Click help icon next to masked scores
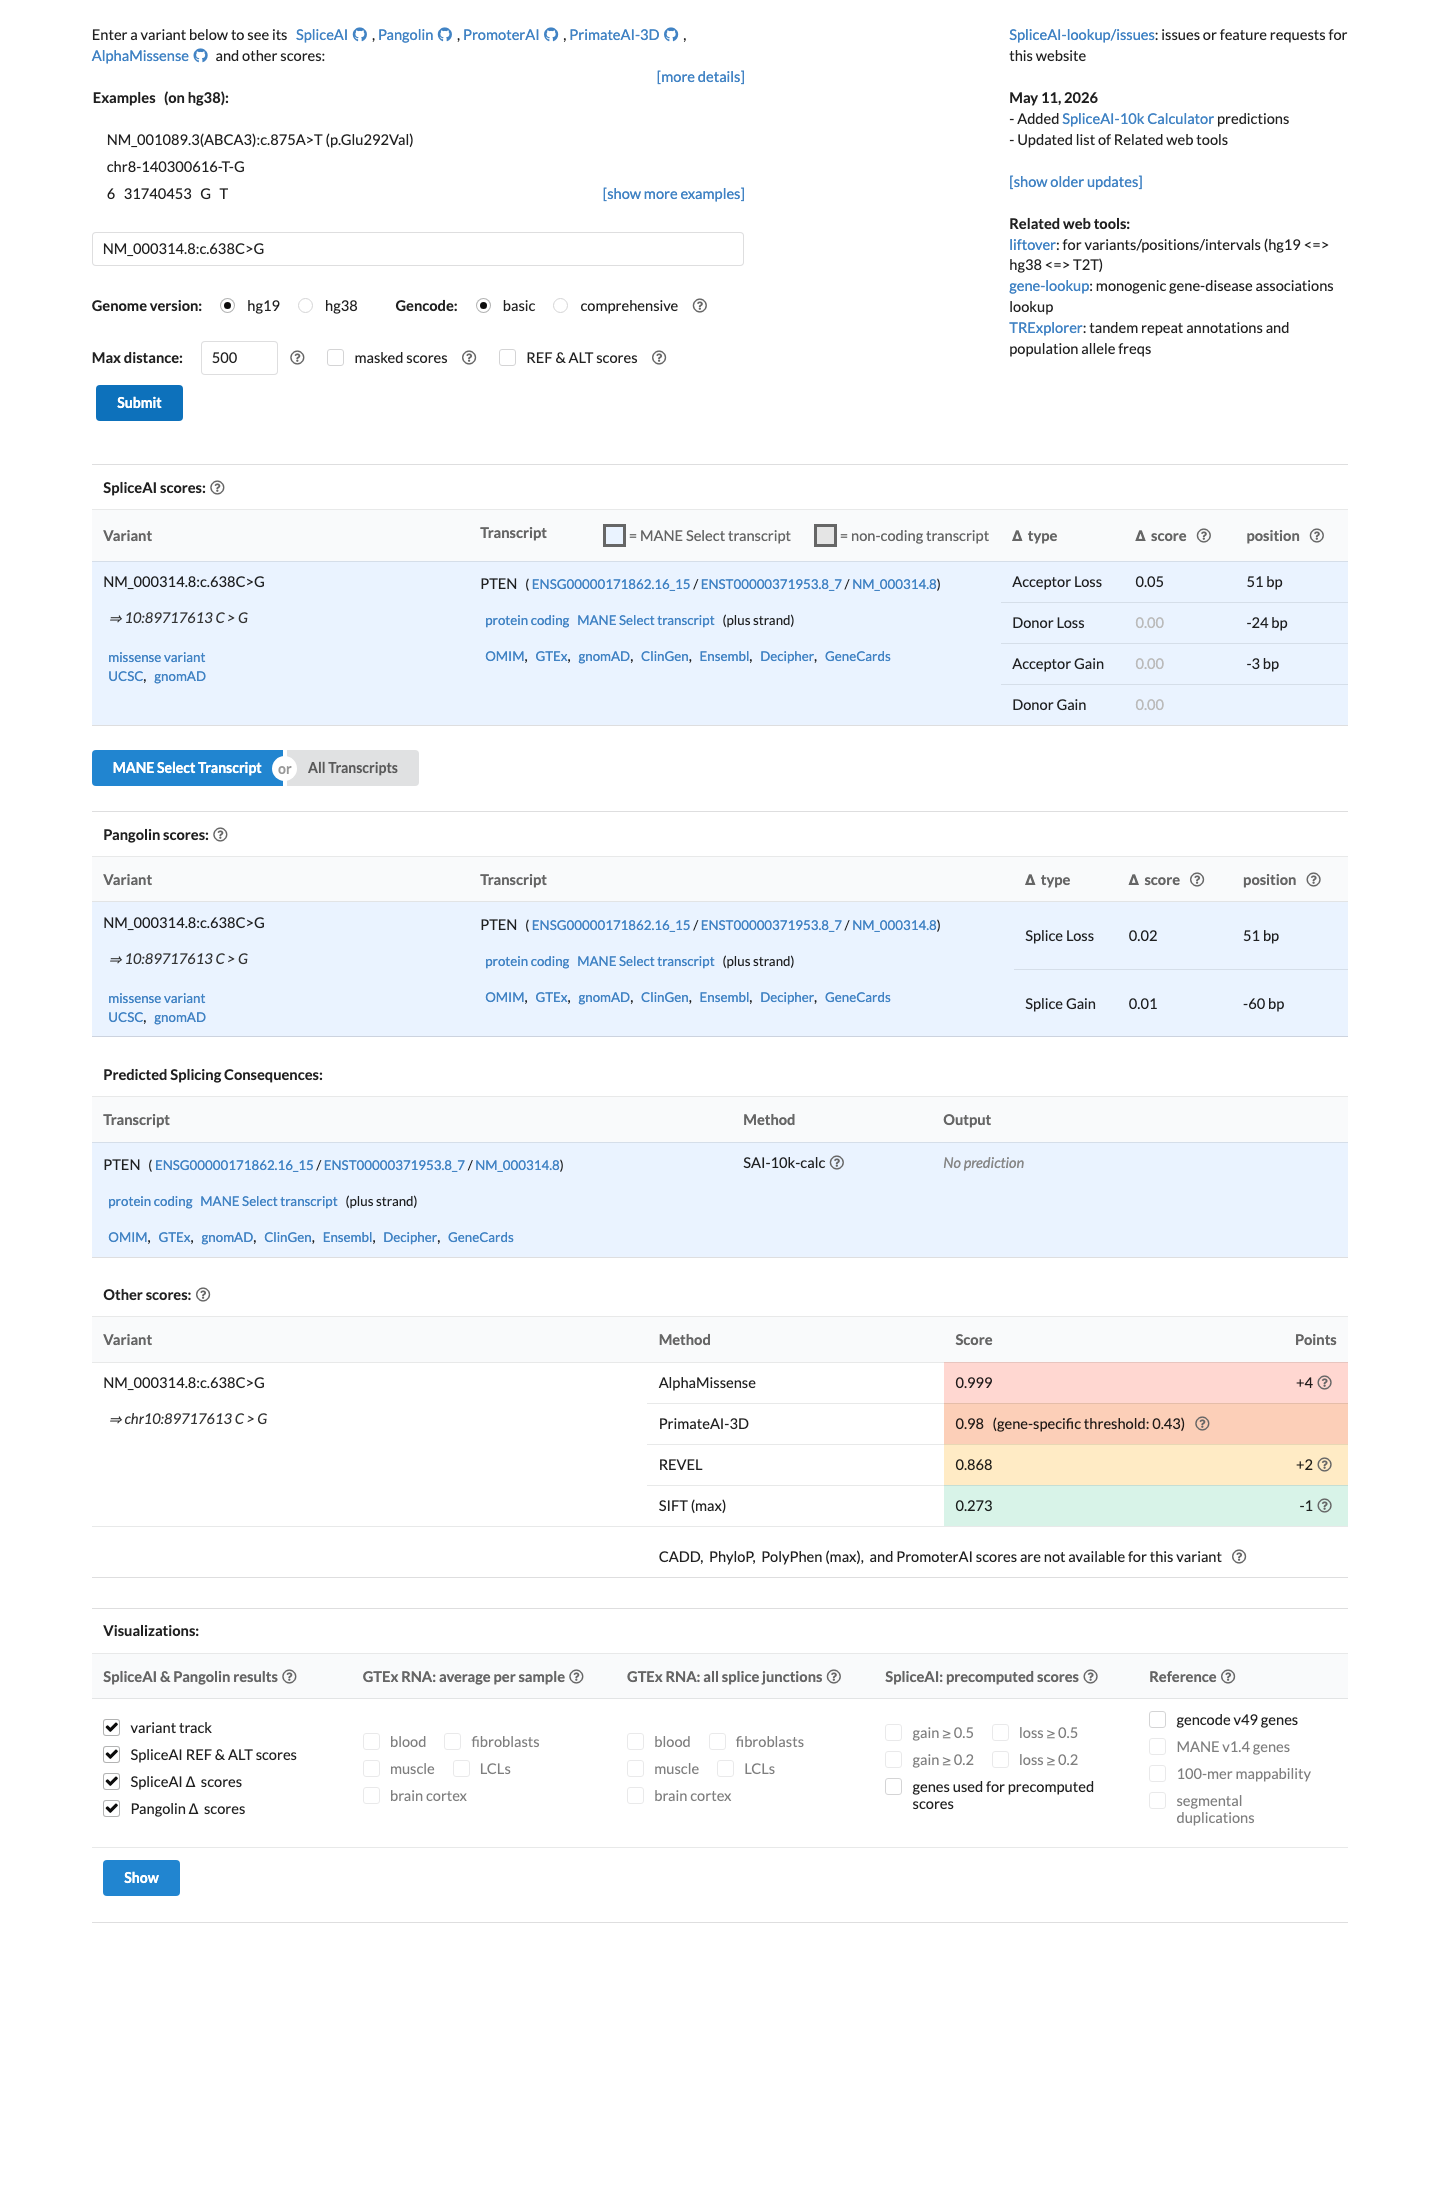This screenshot has height=2200, width=1454. click(469, 358)
